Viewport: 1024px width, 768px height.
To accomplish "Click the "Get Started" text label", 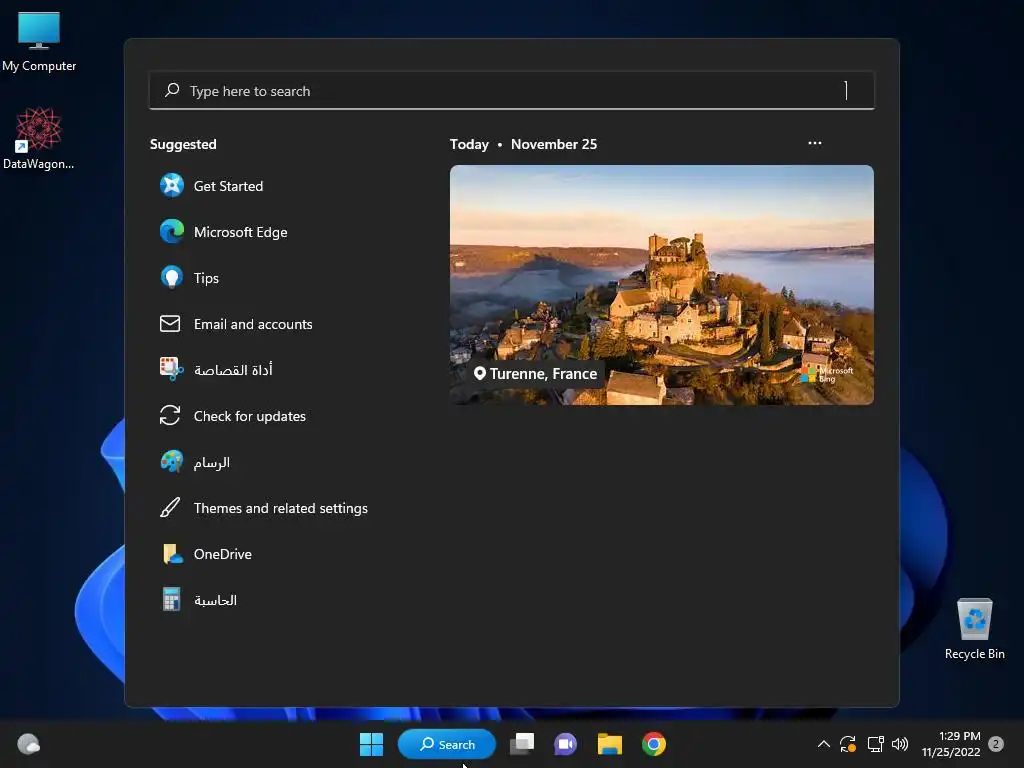I will (x=229, y=186).
